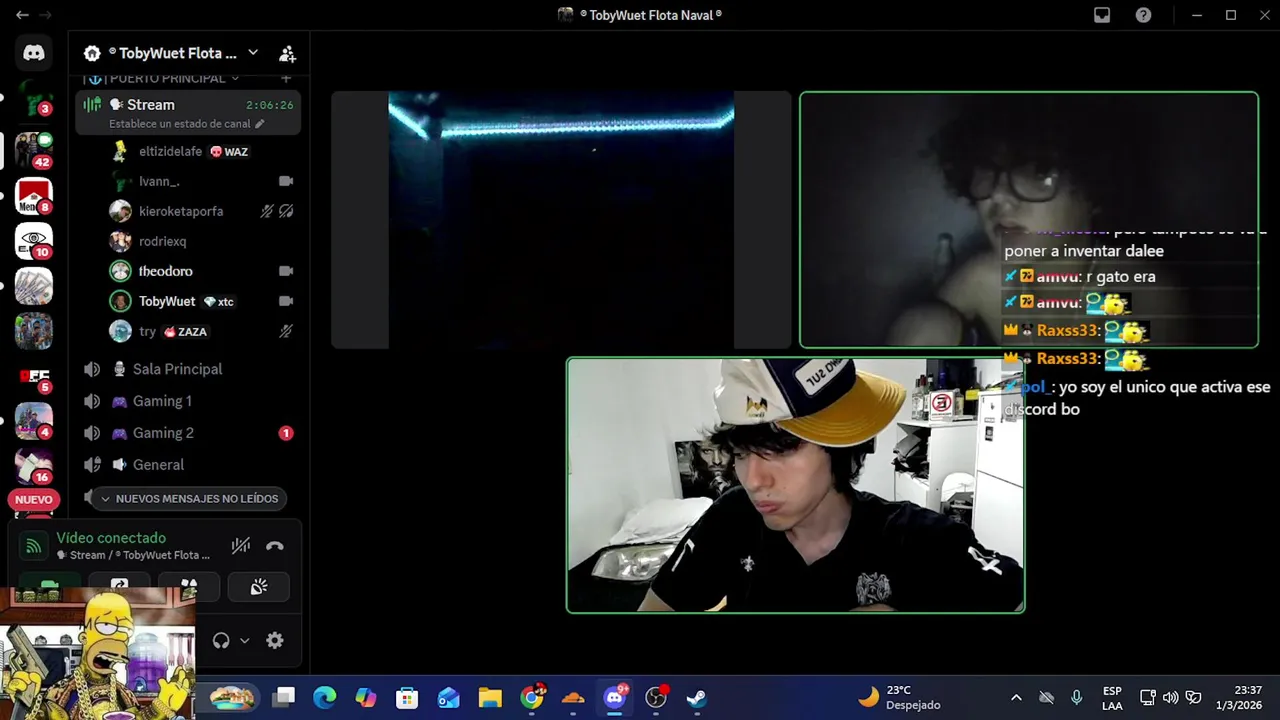The height and width of the screenshot is (720, 1280).
Task: Click the camera icon beside TobyWuet
Action: tap(286, 302)
